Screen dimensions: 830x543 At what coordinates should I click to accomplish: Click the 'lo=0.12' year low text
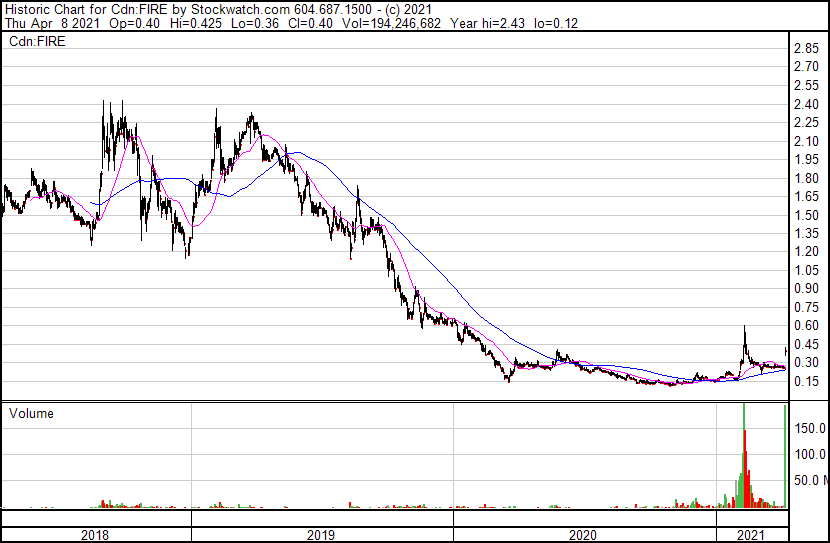(x=556, y=23)
